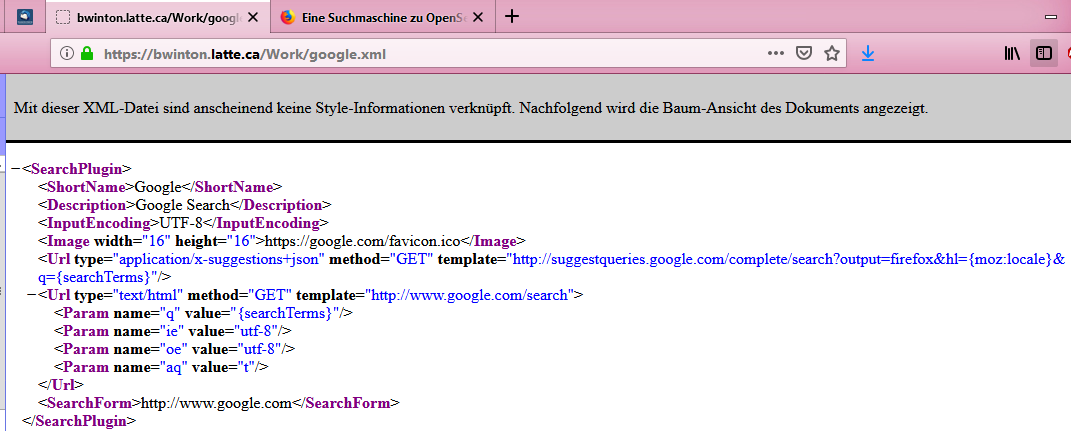Switch to the Eine Suchmaschine zu OpenSearch tab
This screenshot has width=1071, height=431.
(380, 17)
